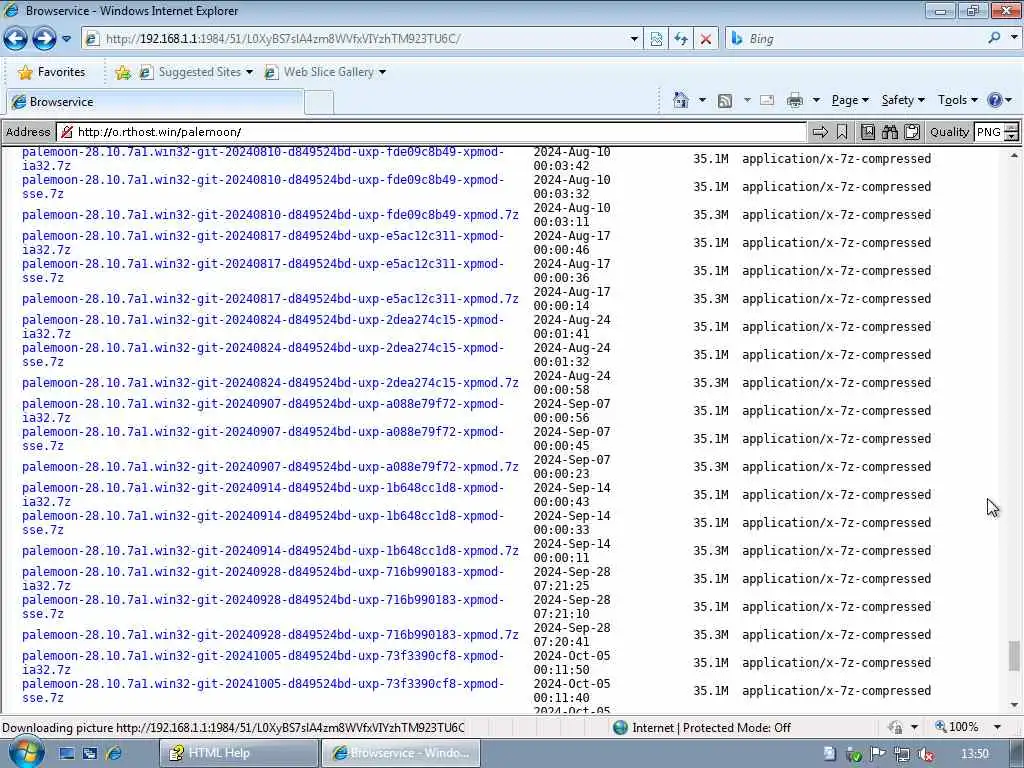This screenshot has width=1024, height=768.
Task: Click the Browservice address field with palemoon URL
Action: [x=431, y=132]
